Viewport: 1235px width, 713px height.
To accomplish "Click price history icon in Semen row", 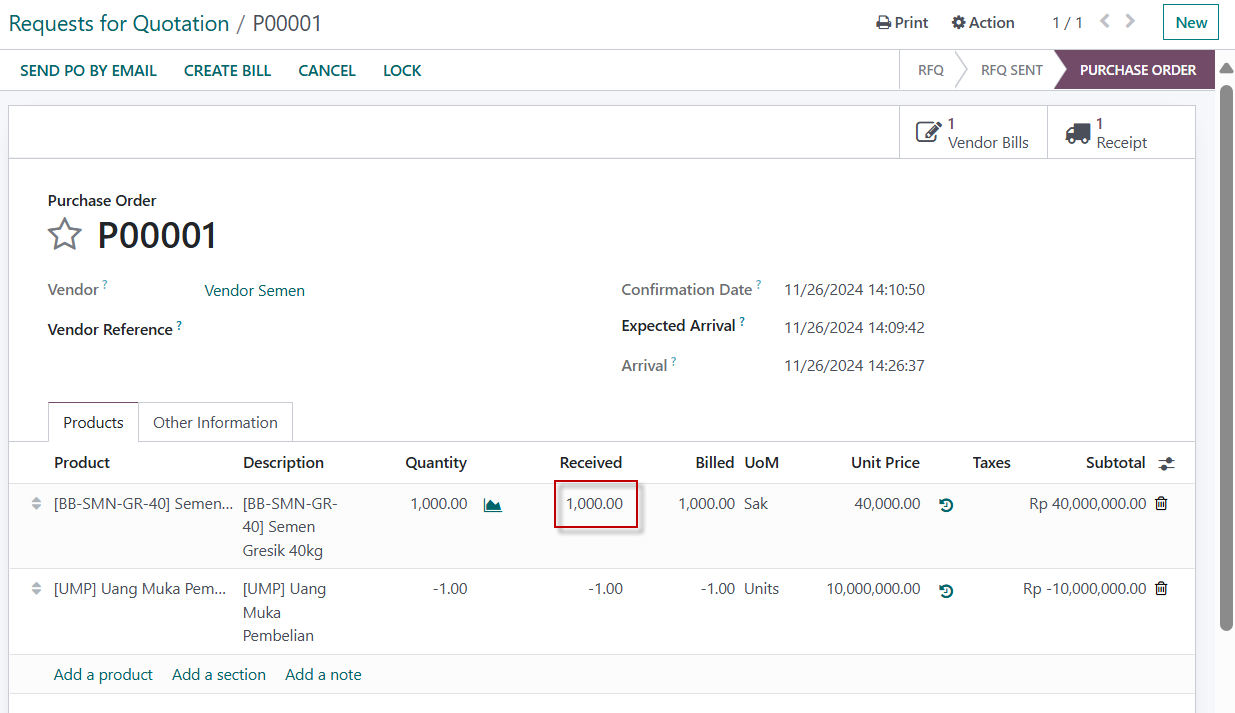I will coord(946,504).
